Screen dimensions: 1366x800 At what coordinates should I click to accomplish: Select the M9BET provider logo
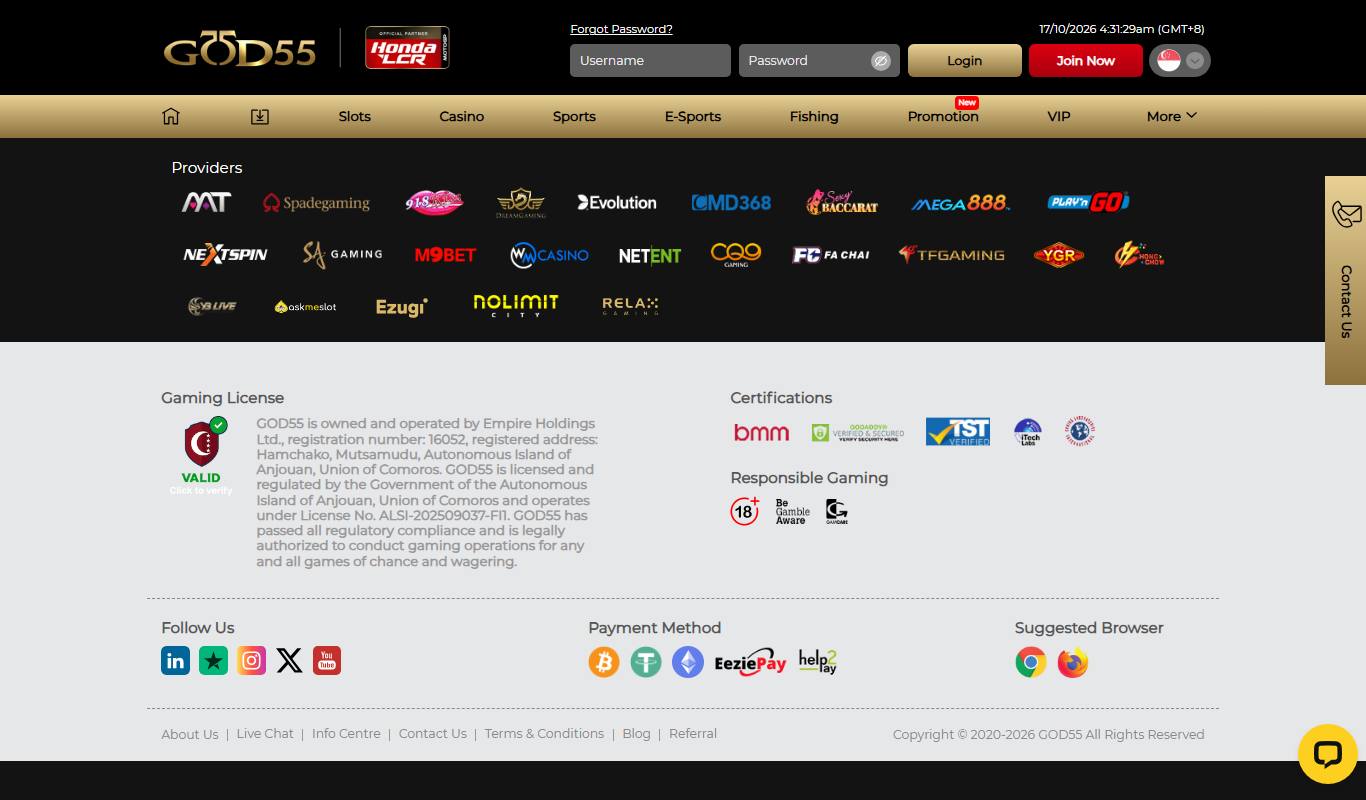[445, 255]
